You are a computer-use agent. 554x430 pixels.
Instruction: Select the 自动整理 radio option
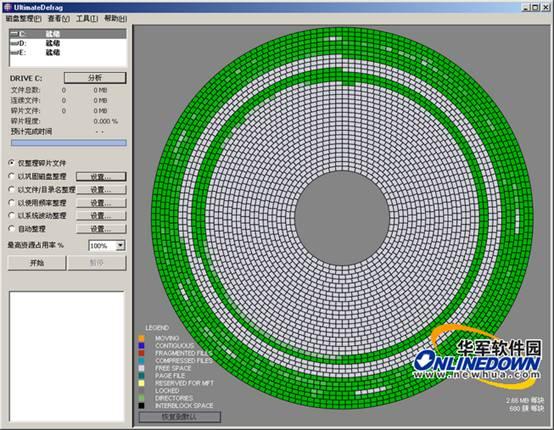pyautogui.click(x=12, y=229)
